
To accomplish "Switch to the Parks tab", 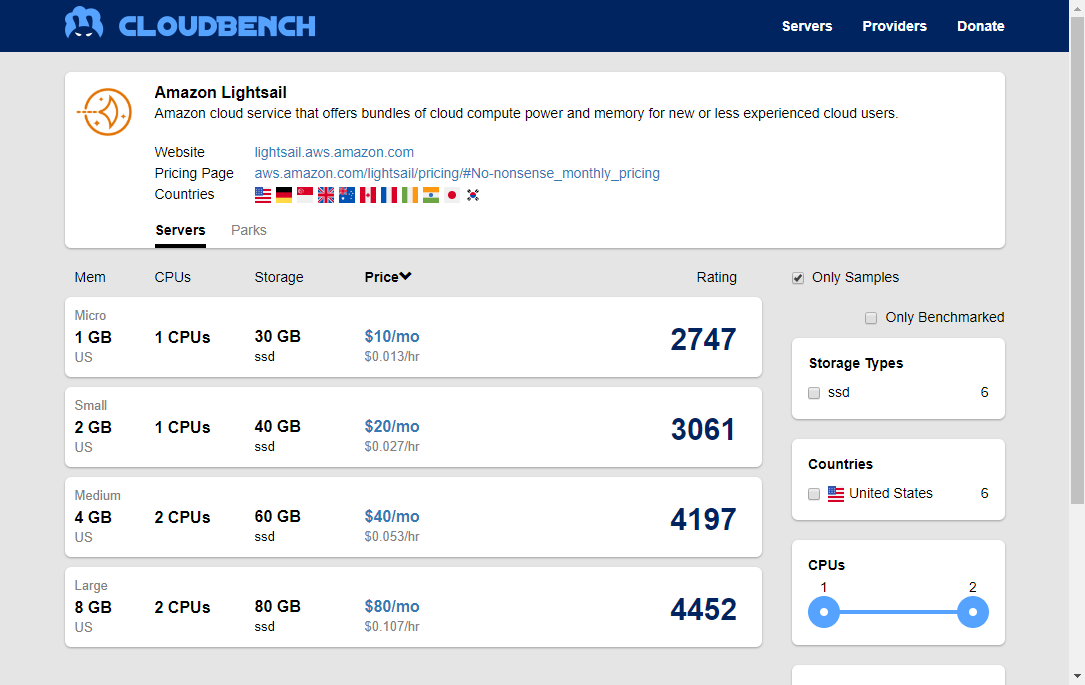I will (248, 230).
